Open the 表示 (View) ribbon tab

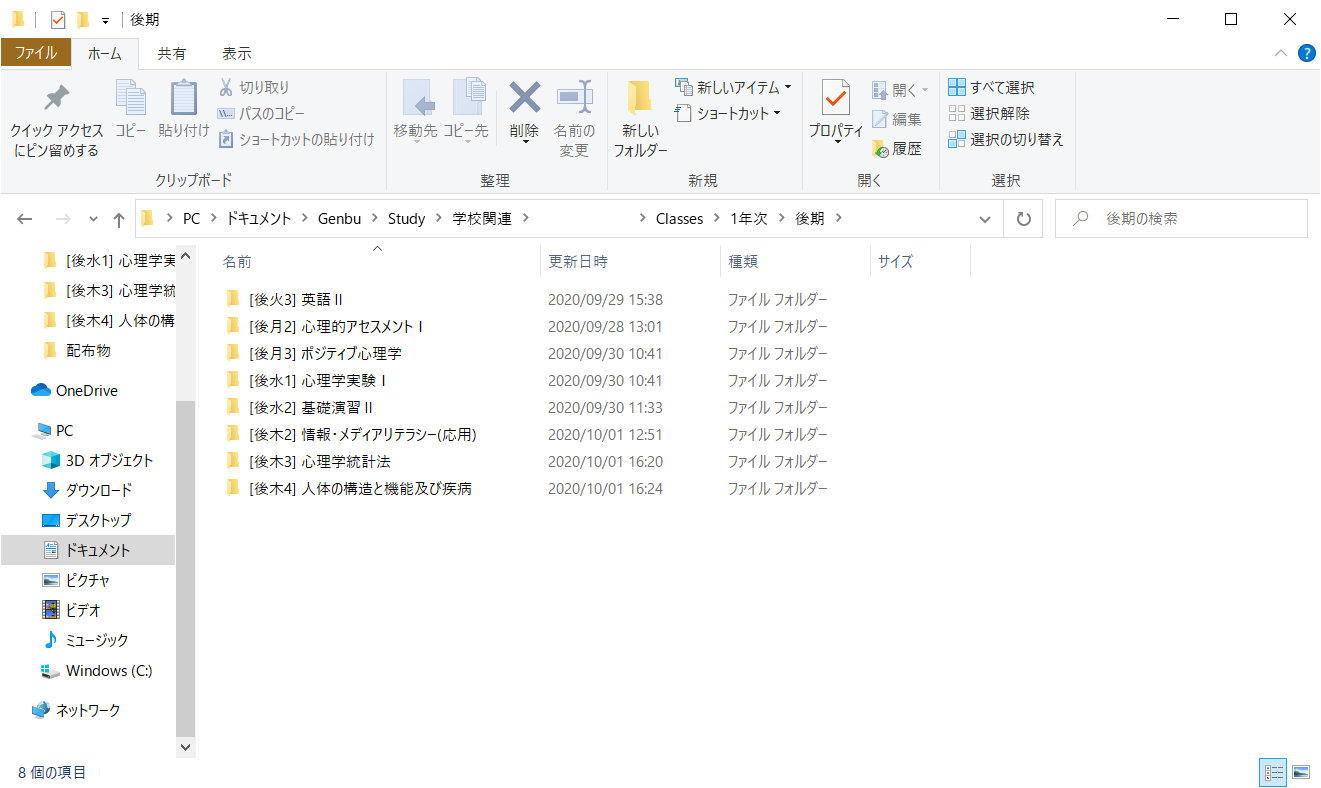pos(236,53)
